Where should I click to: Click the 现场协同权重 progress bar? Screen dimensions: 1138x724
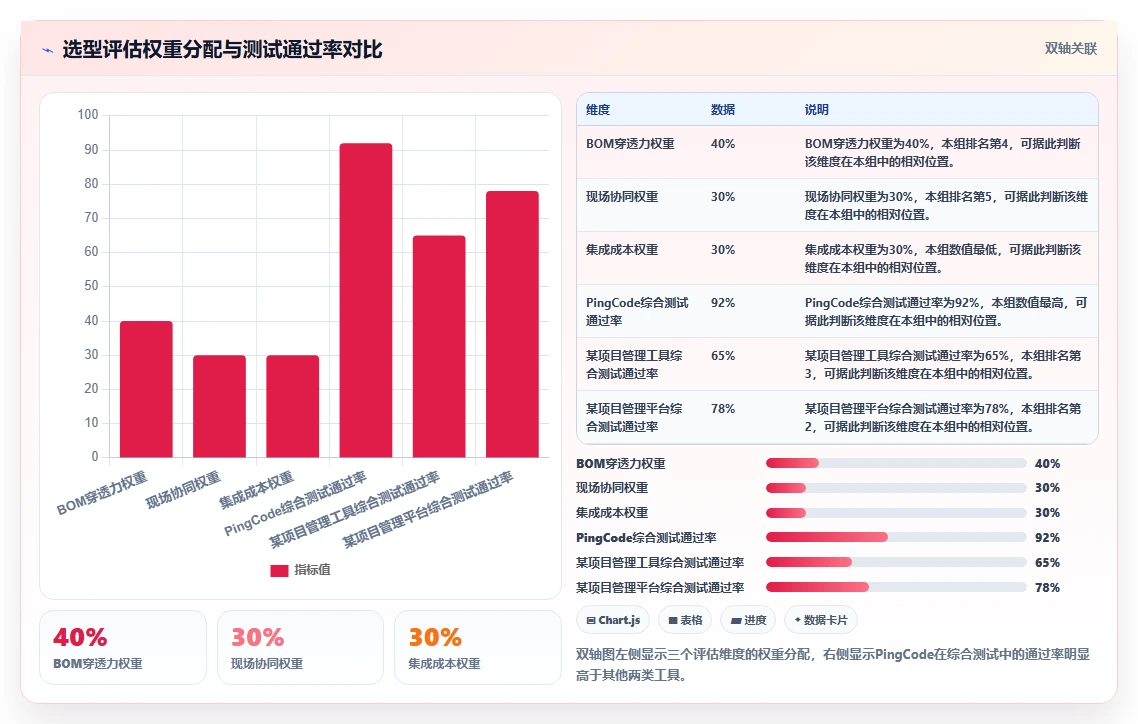[896, 488]
